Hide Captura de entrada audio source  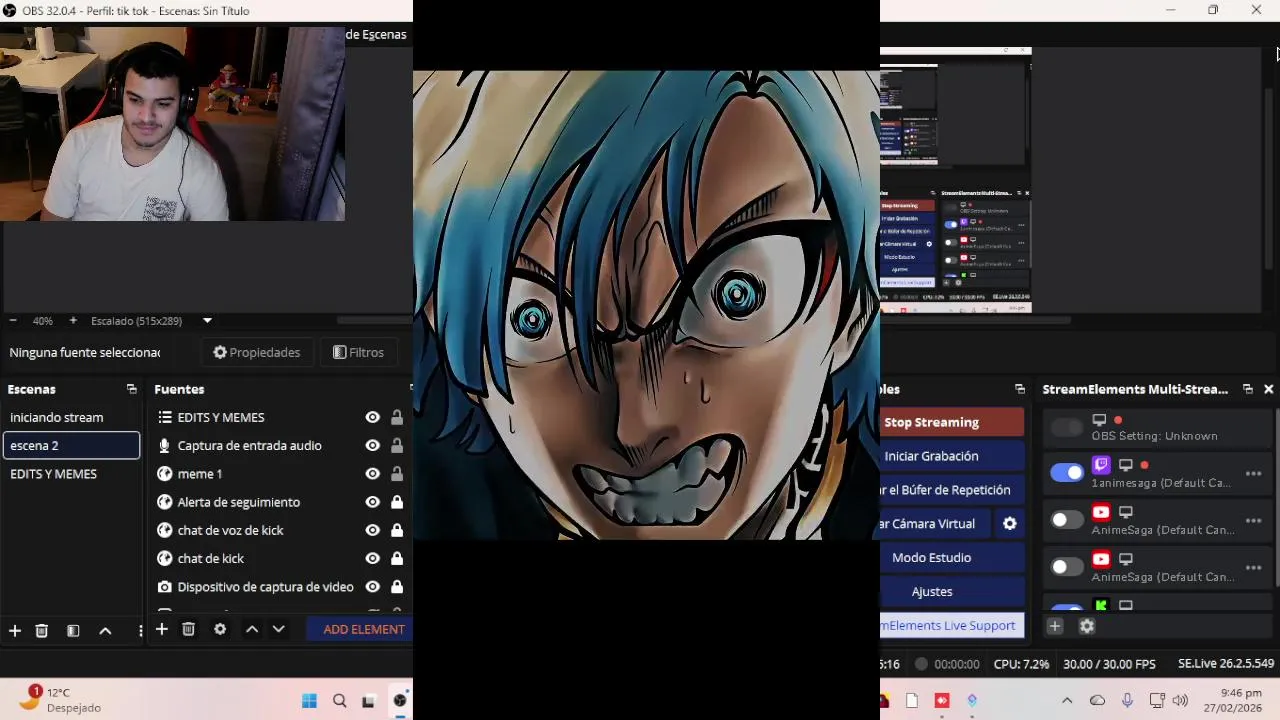pyautogui.click(x=372, y=446)
